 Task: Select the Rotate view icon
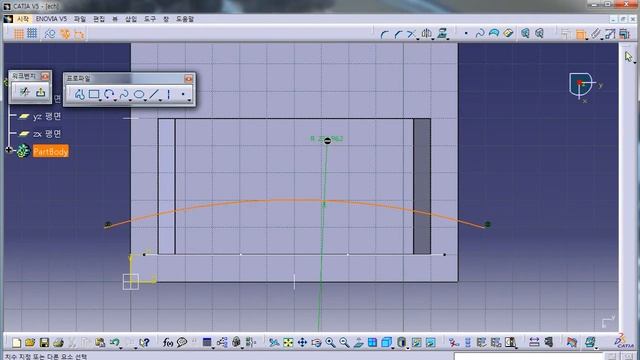[316, 342]
